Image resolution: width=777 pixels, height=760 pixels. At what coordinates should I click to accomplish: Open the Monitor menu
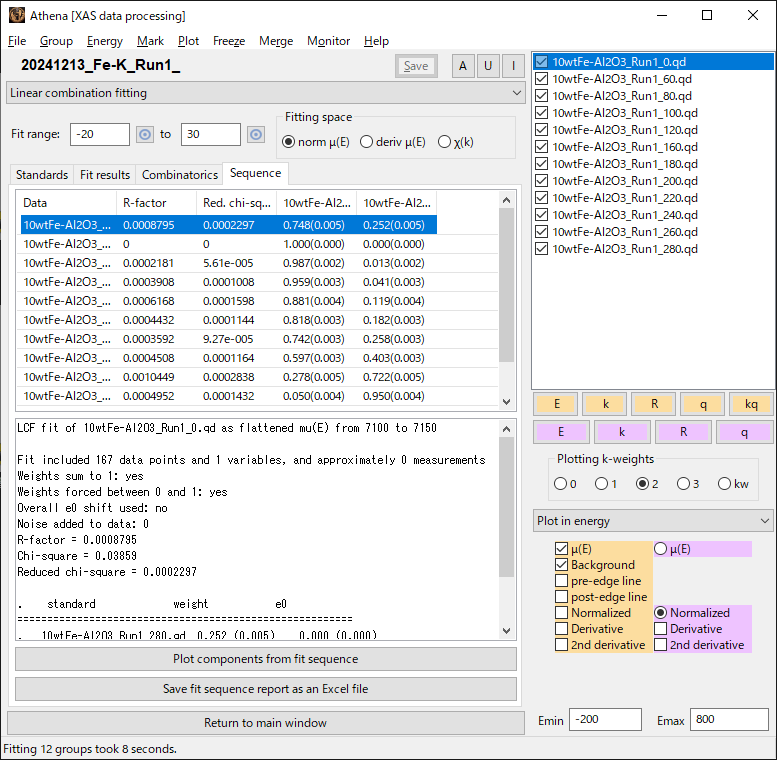coord(329,41)
